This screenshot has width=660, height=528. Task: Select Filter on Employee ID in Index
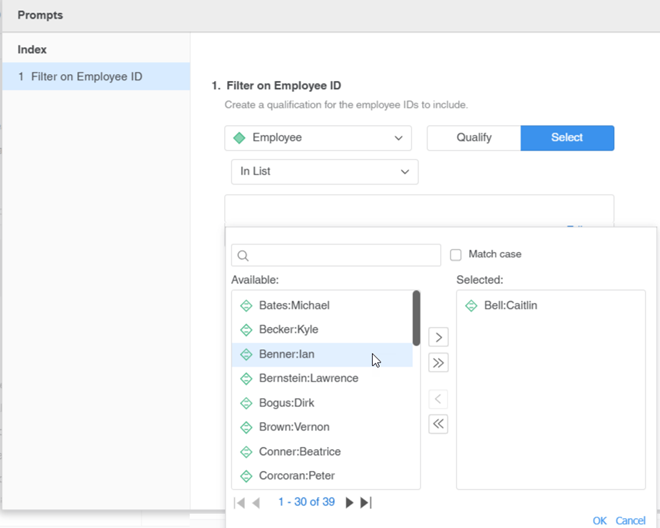pyautogui.click(x=94, y=76)
